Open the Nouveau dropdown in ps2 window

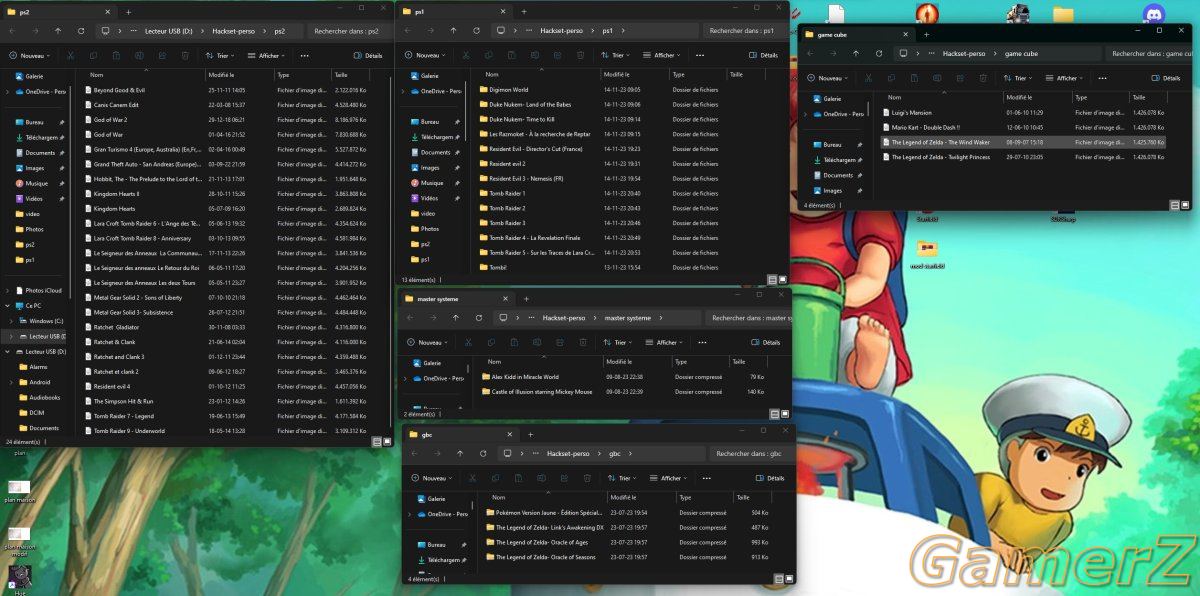click(29, 56)
